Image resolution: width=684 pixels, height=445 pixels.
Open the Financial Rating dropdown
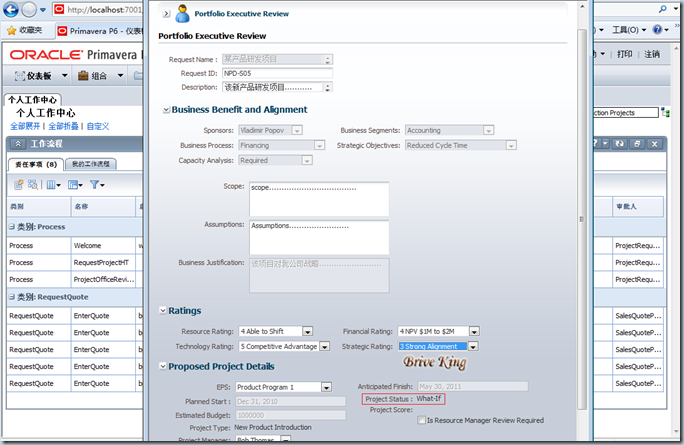[474, 331]
